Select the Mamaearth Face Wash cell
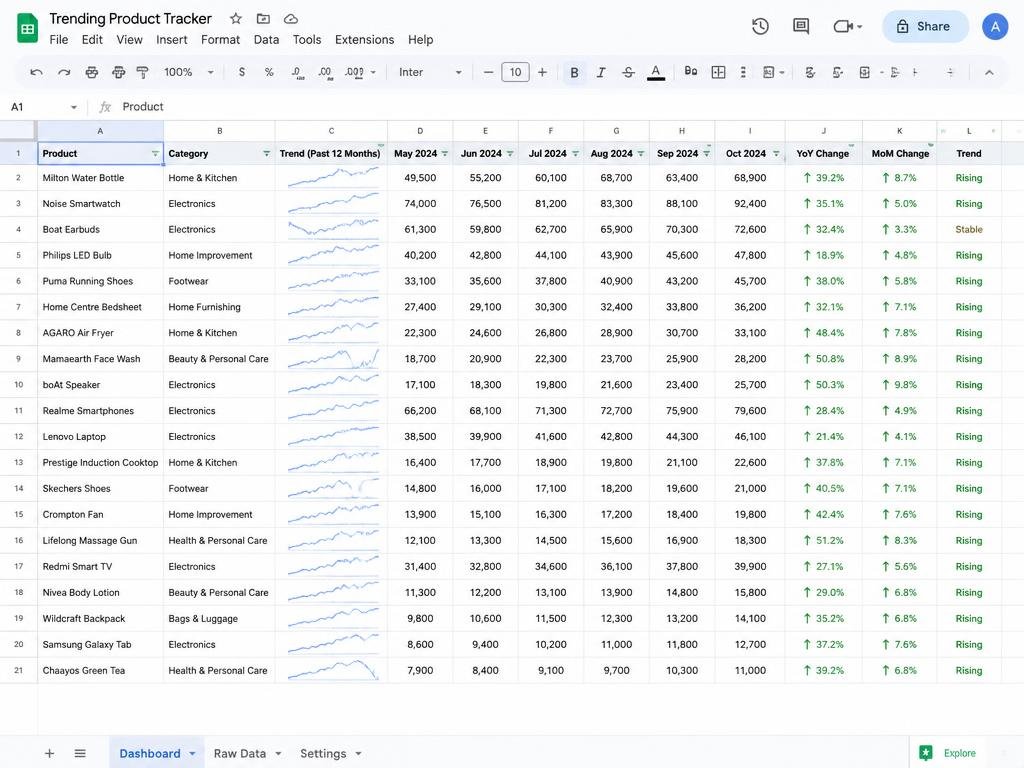The height and width of the screenshot is (768, 1024). [101, 359]
